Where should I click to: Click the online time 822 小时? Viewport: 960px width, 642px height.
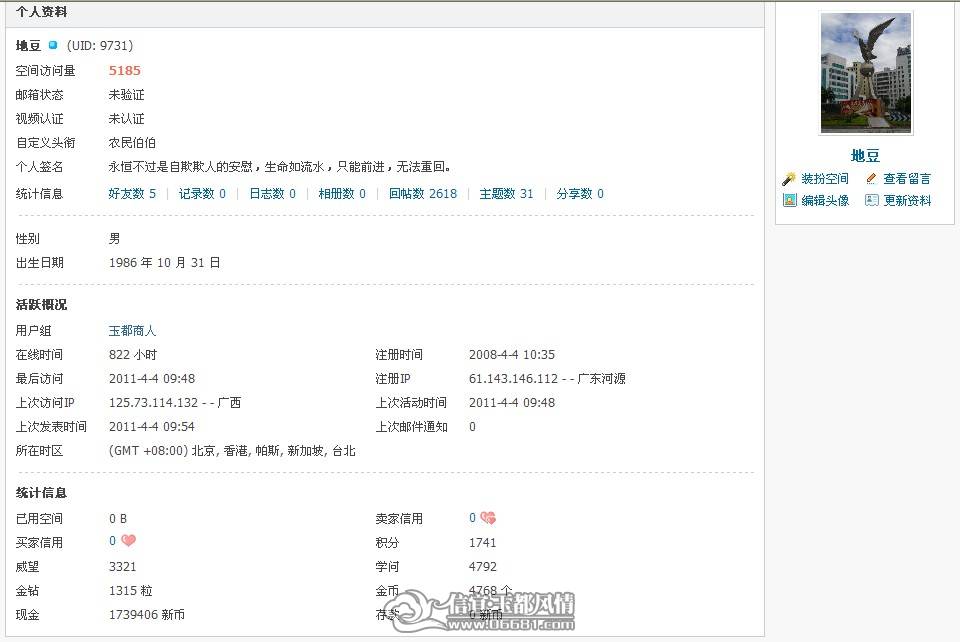[x=133, y=354]
